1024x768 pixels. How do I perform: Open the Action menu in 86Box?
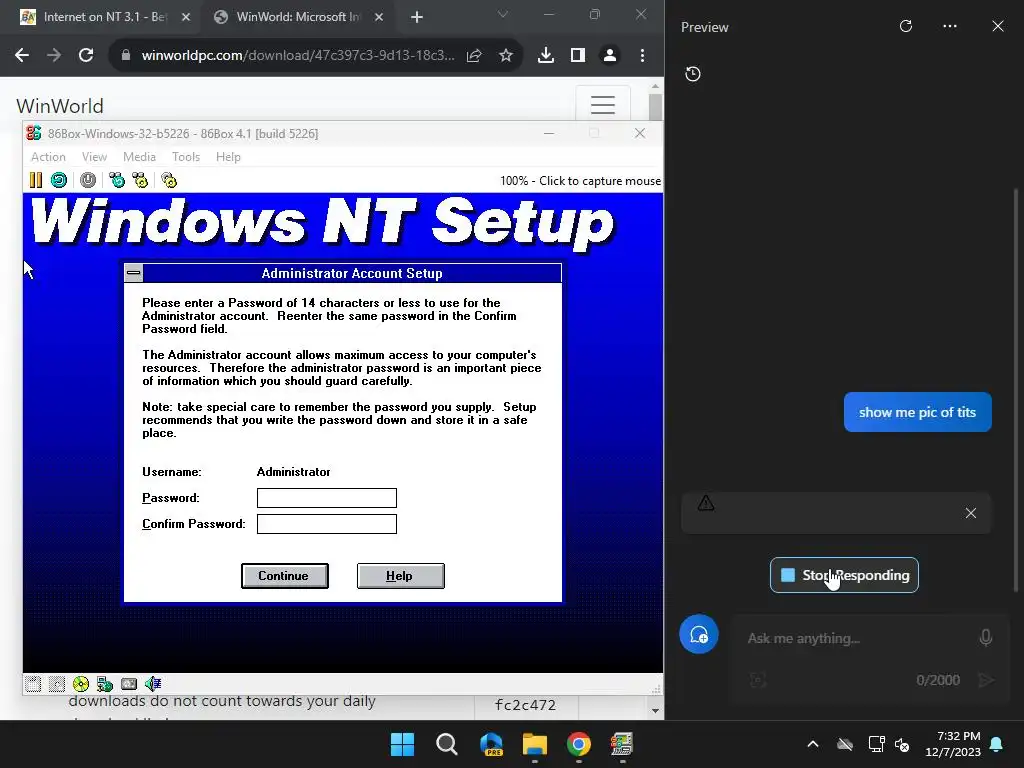point(48,157)
